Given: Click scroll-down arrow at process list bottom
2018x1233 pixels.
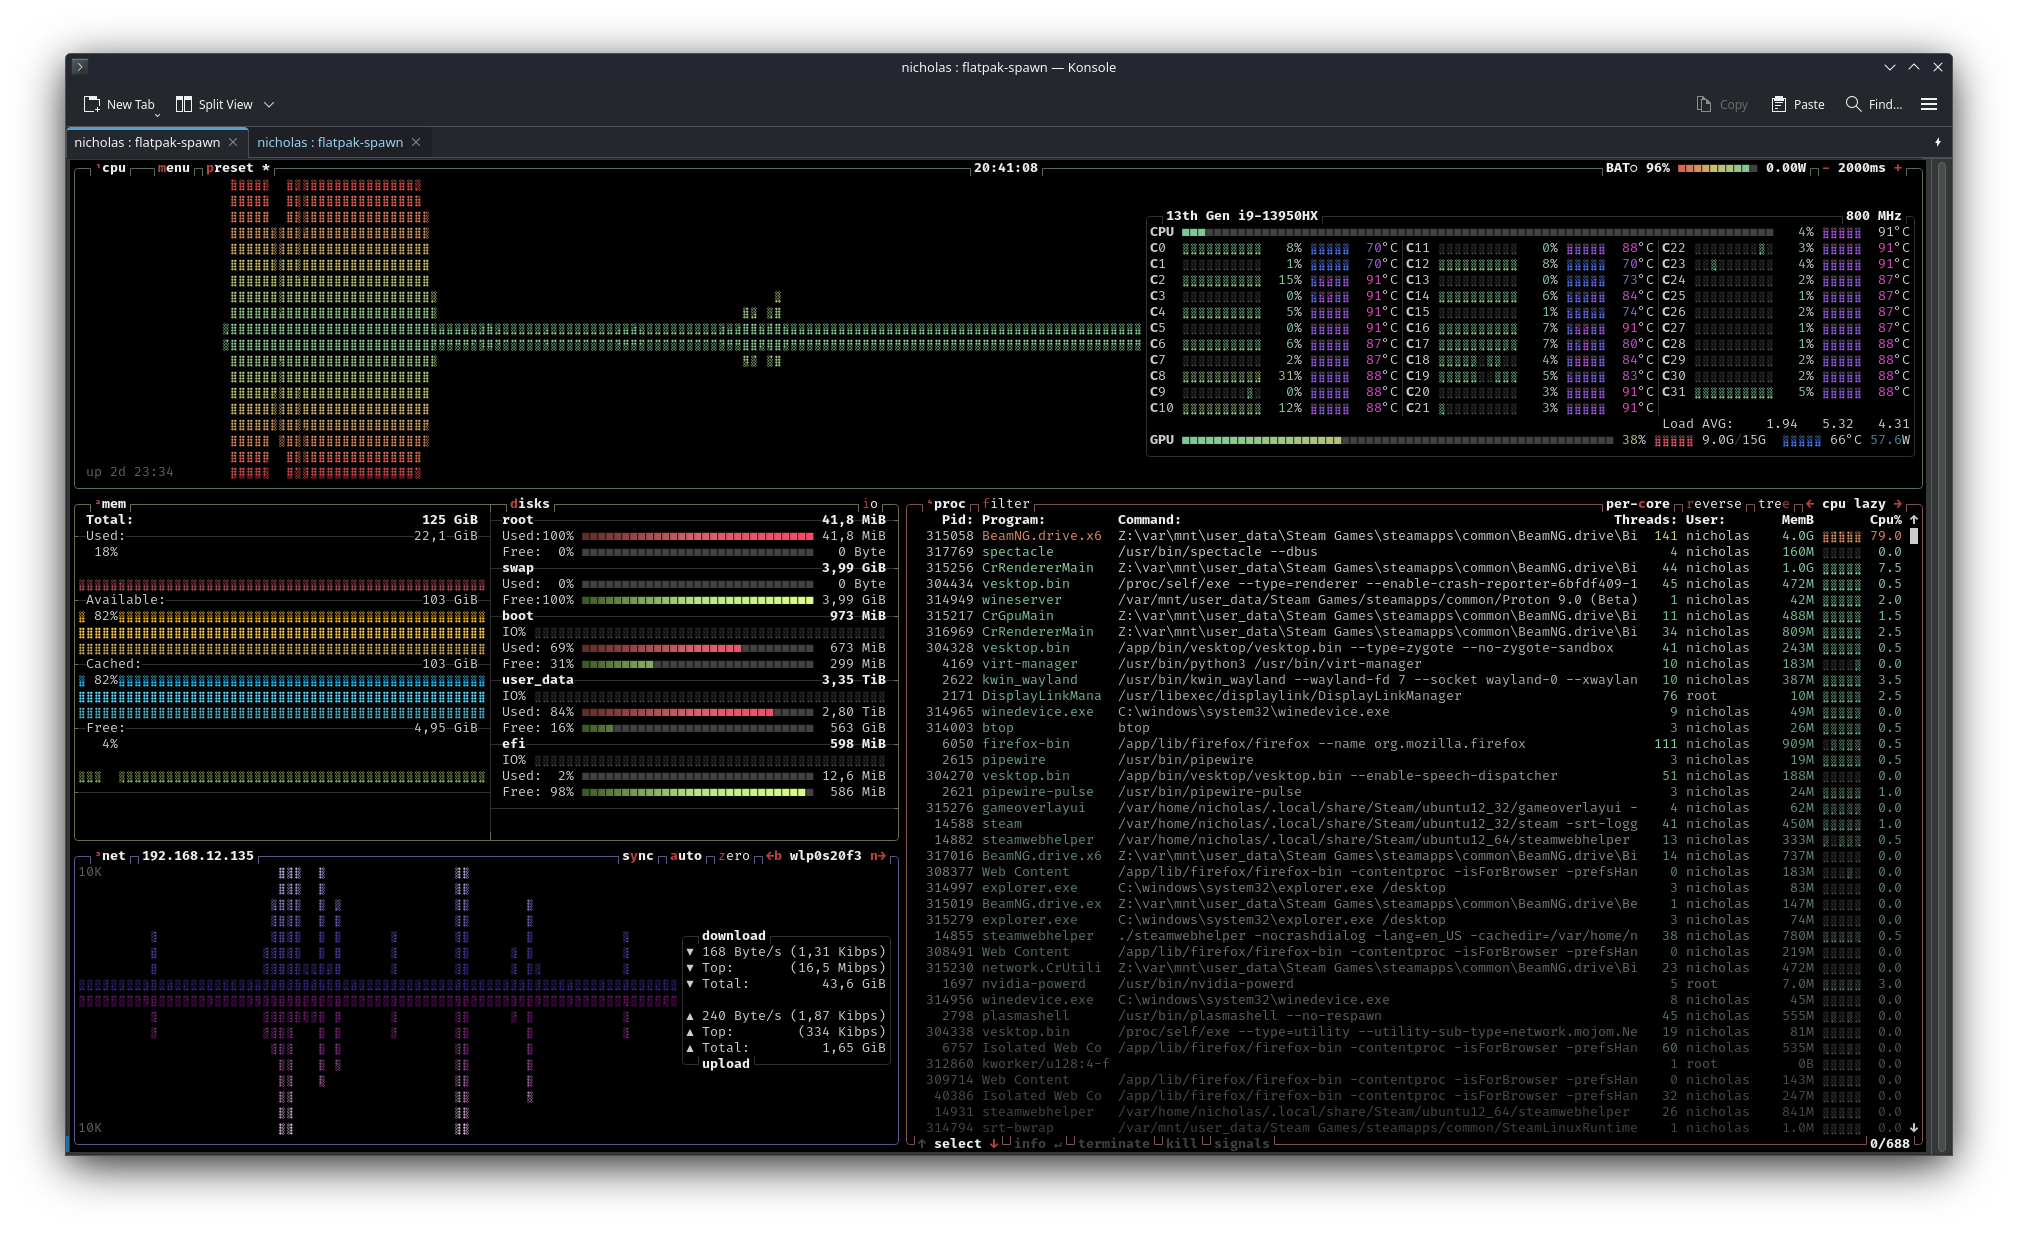Looking at the screenshot, I should coord(1914,1128).
